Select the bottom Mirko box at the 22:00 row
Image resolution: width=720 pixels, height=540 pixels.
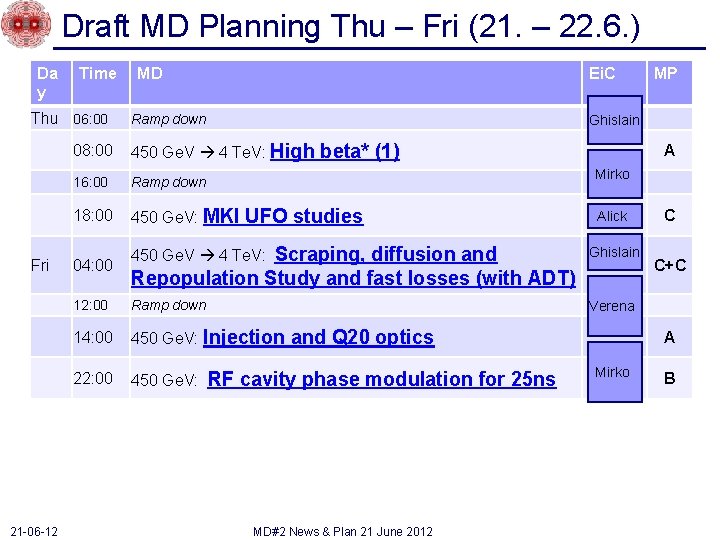612,372
